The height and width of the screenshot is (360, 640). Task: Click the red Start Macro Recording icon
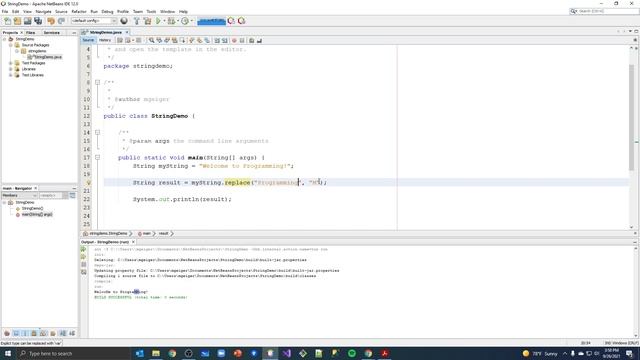(x=234, y=40)
